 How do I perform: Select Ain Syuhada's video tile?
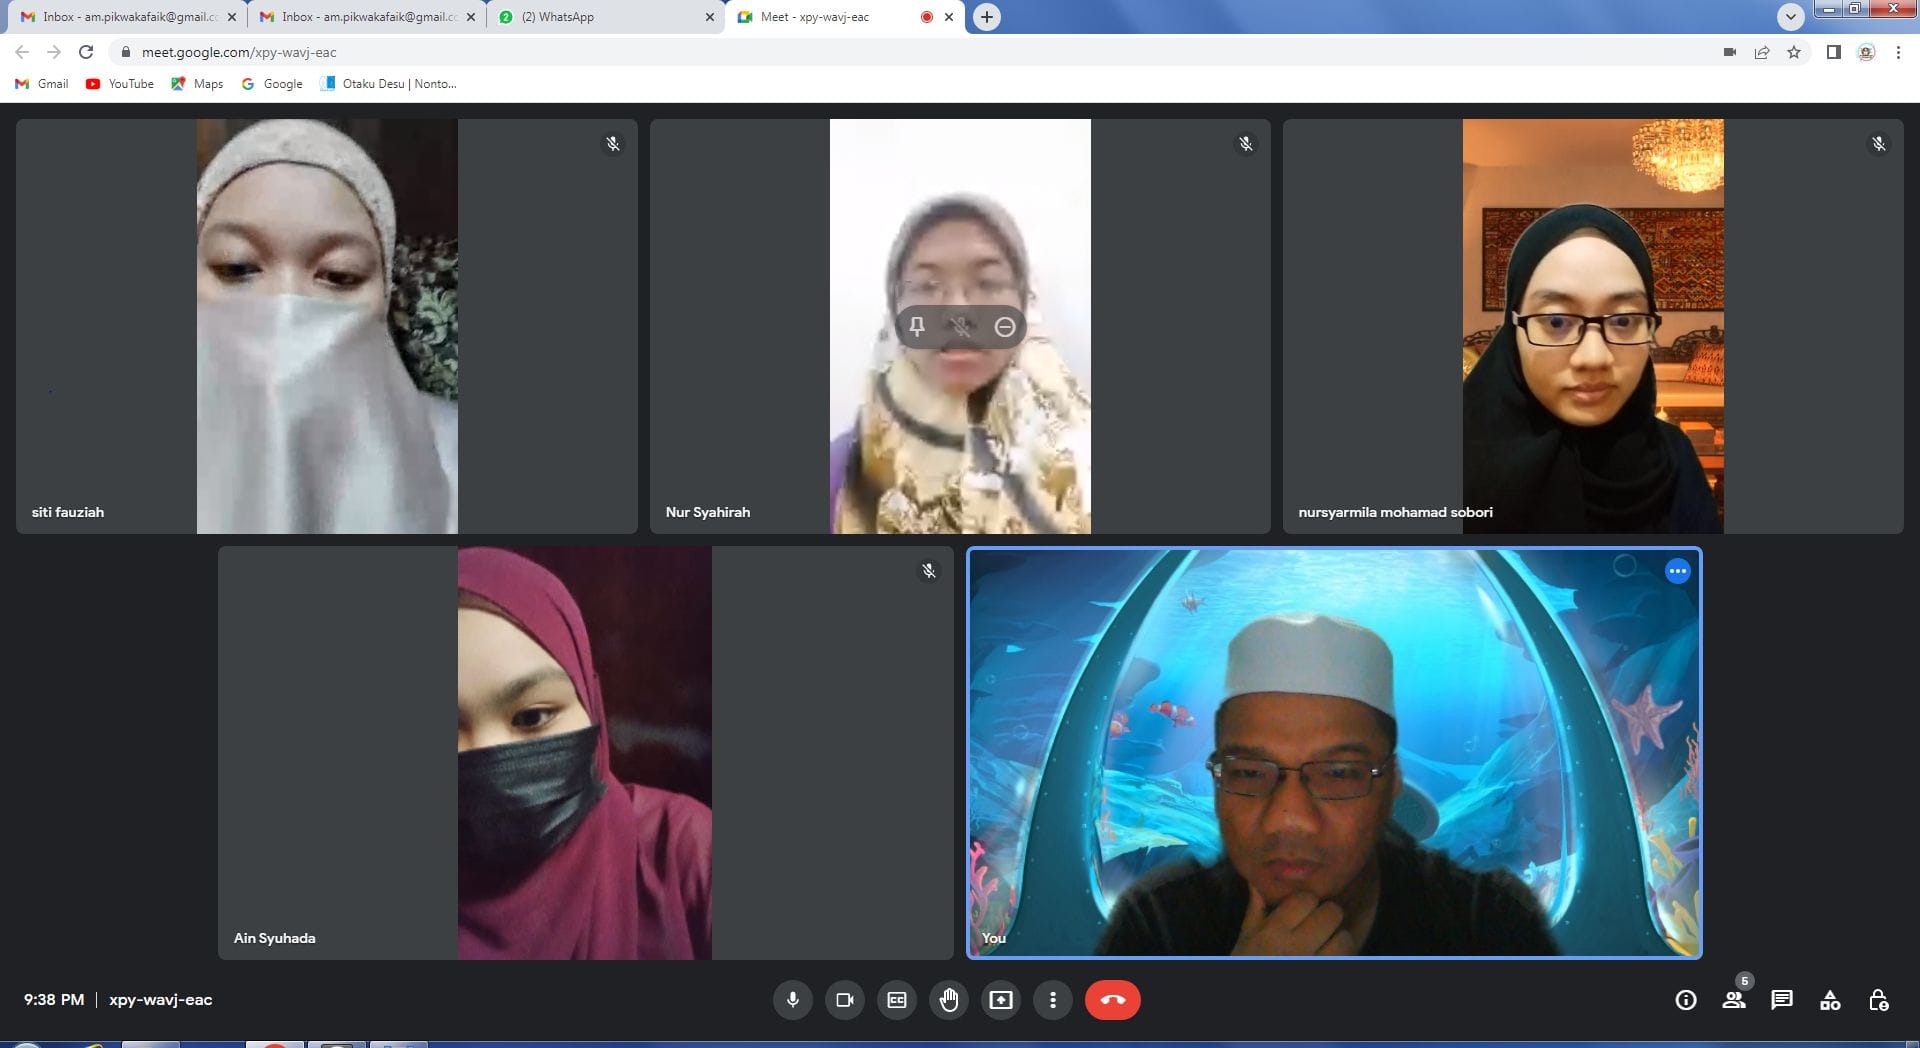pos(585,752)
